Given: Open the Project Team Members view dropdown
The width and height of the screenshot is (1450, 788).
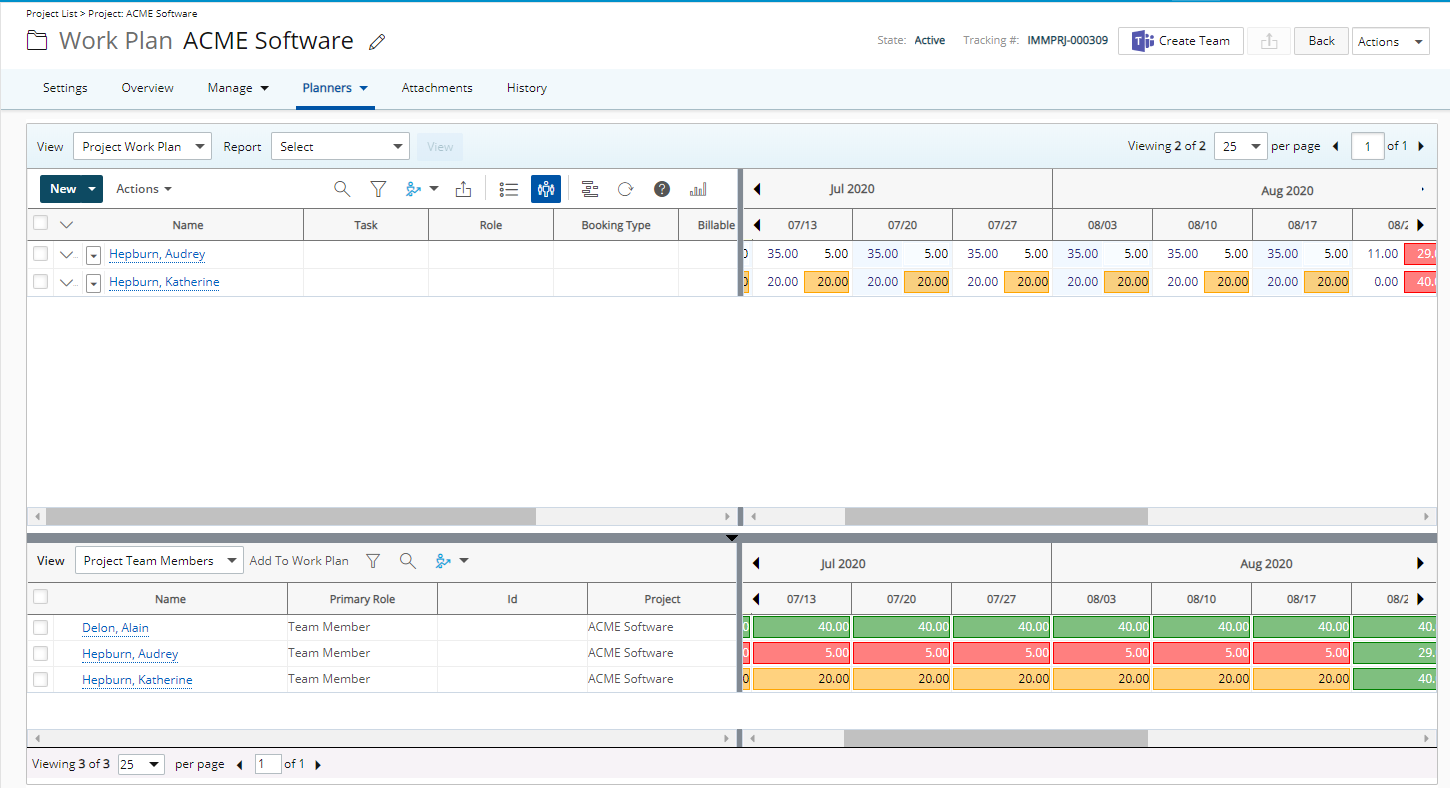Looking at the screenshot, I should (x=159, y=561).
